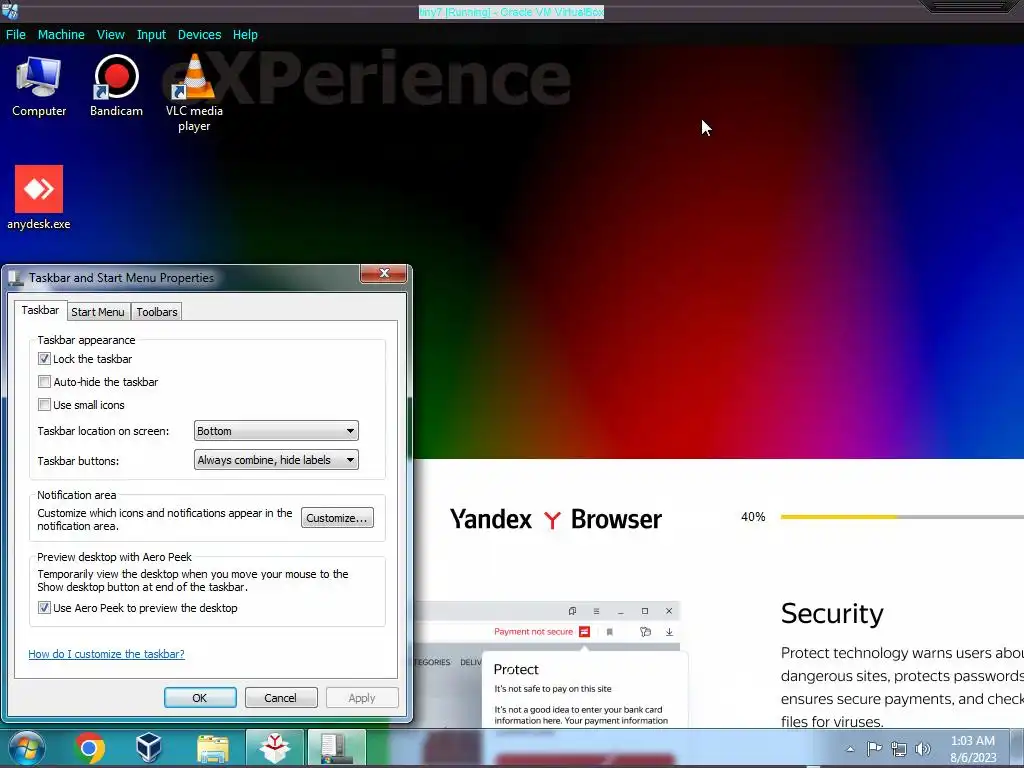Open VirtualBox Help menu
Image resolution: width=1024 pixels, height=768 pixels.
click(245, 35)
